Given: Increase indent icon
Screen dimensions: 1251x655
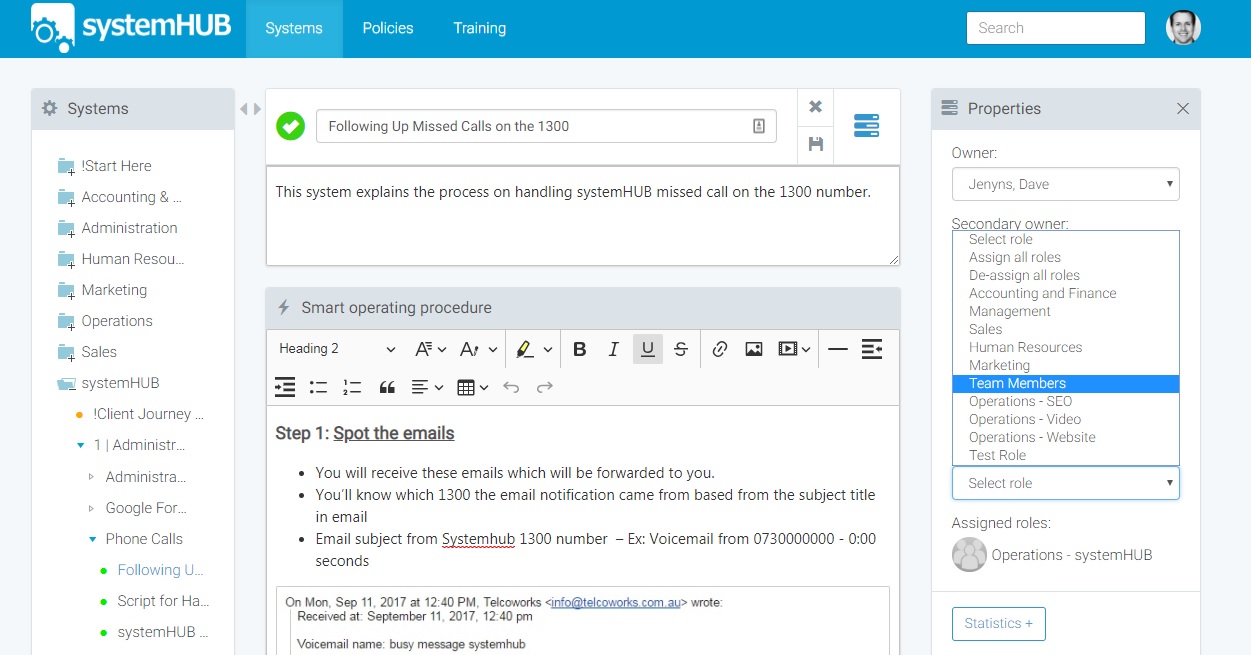Looking at the screenshot, I should pyautogui.click(x=285, y=387).
